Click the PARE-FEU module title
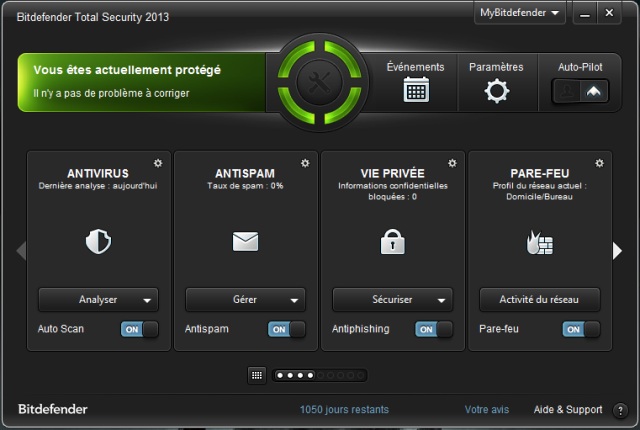The height and width of the screenshot is (430, 640). click(540, 173)
